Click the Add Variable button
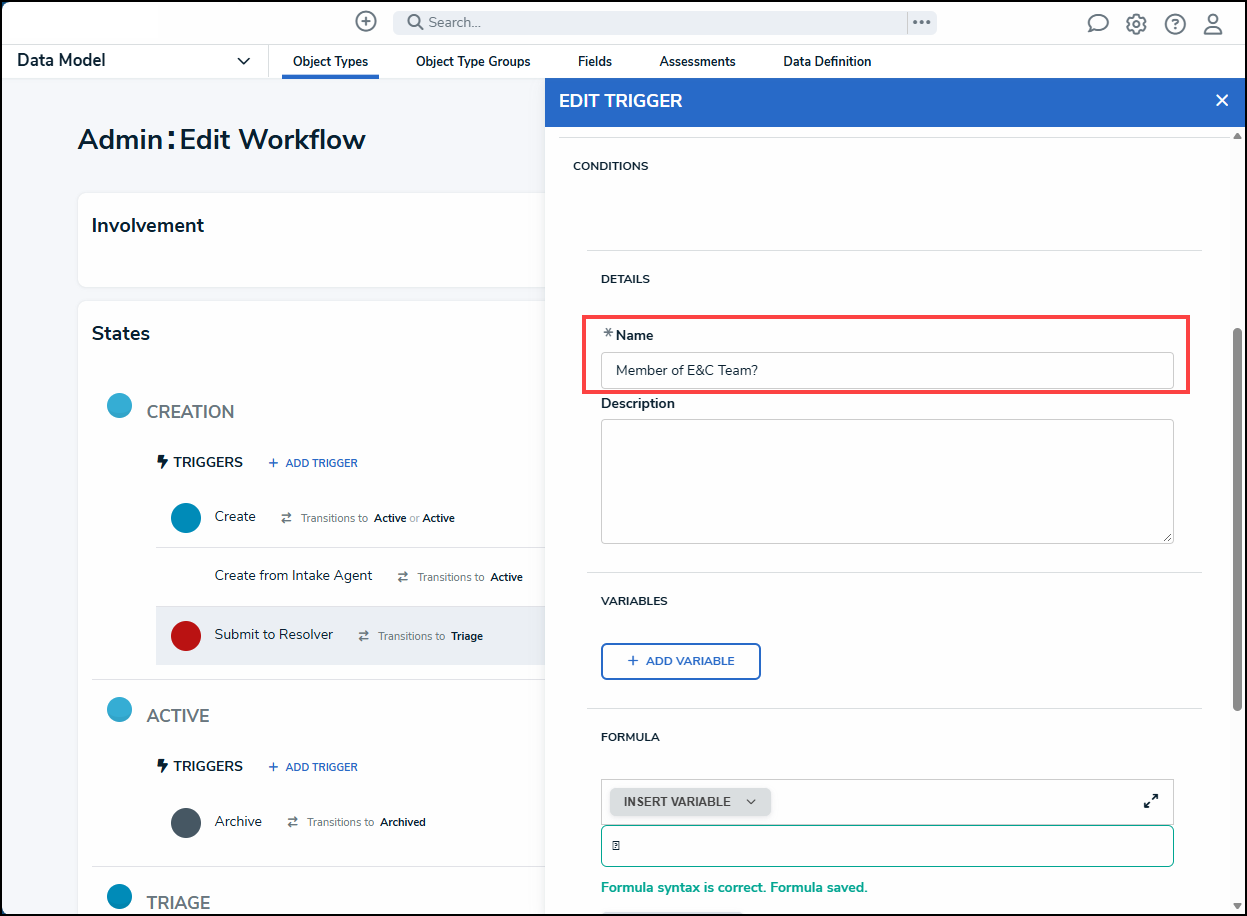Image resolution: width=1247 pixels, height=916 pixels. (681, 661)
